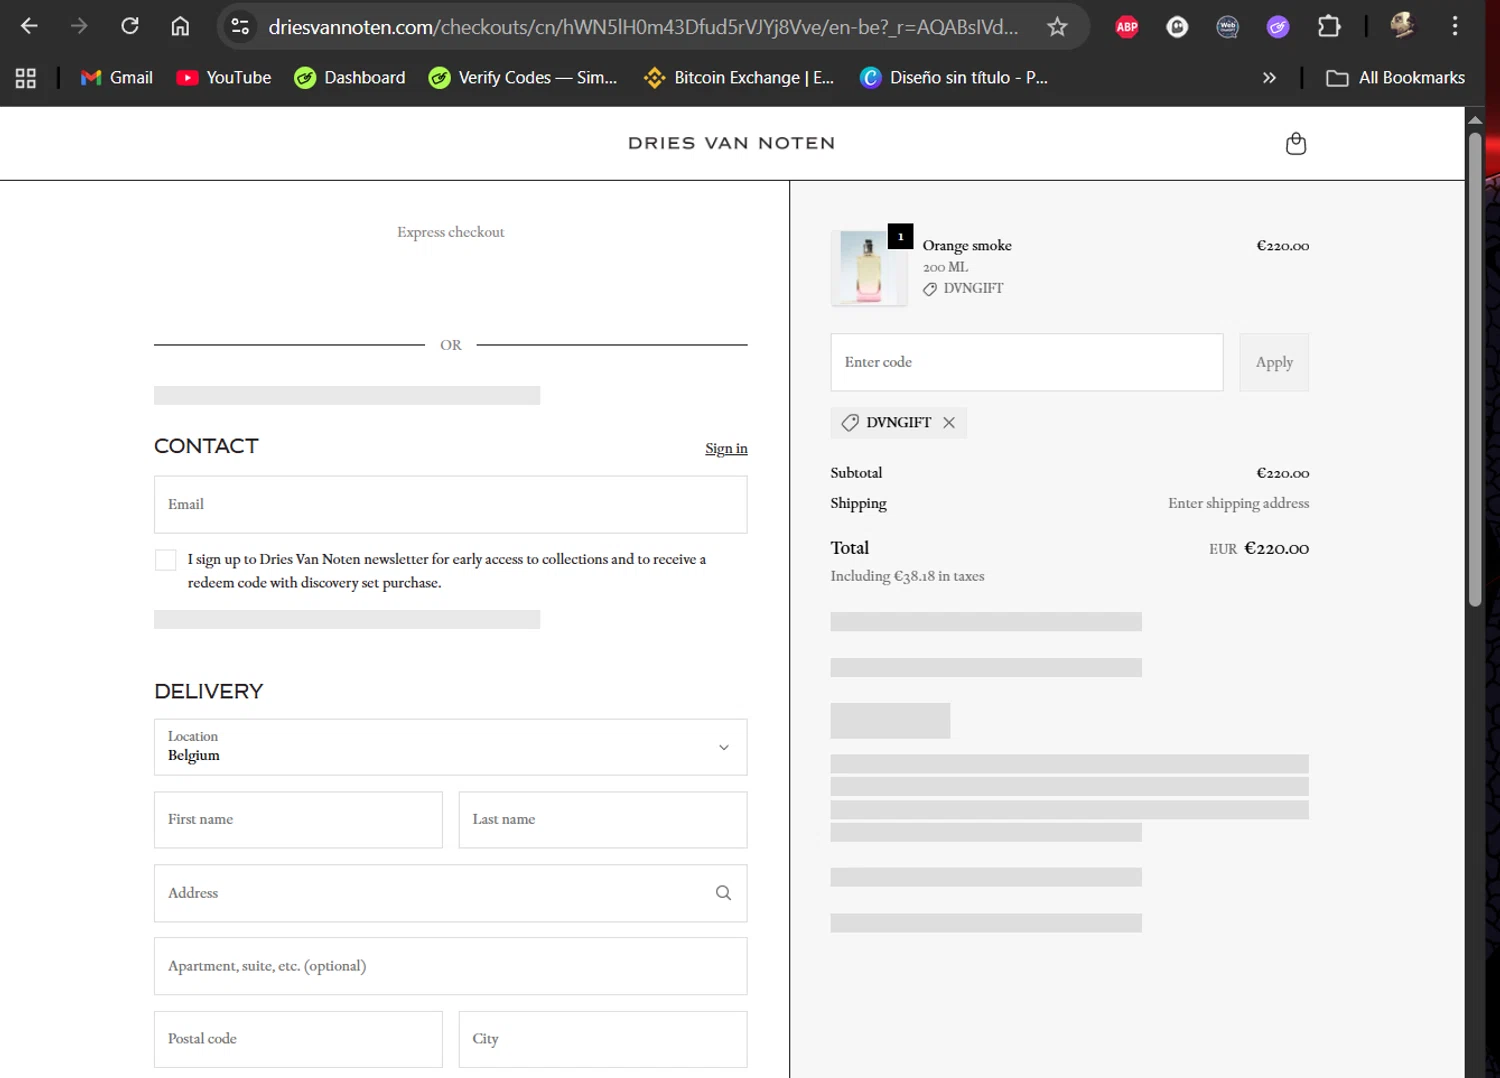Open the ABP Adblock Plus extension
This screenshot has height=1078, width=1500.
pyautogui.click(x=1127, y=27)
